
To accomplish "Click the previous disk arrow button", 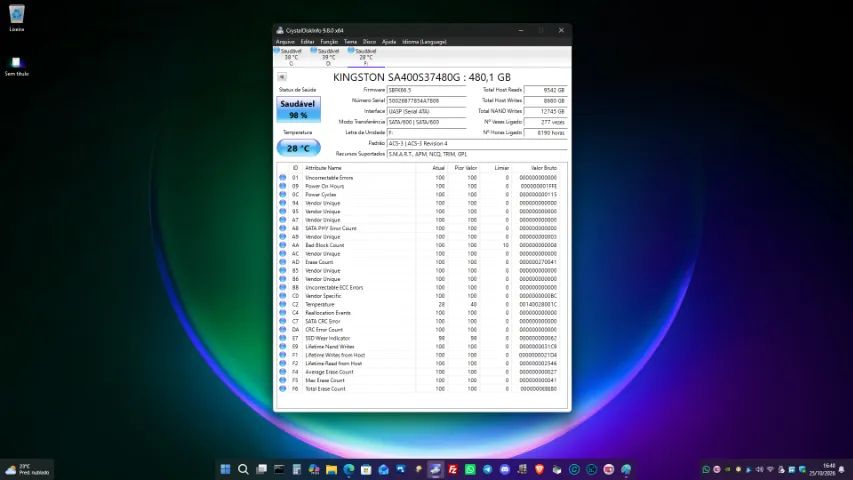I will [x=282, y=77].
